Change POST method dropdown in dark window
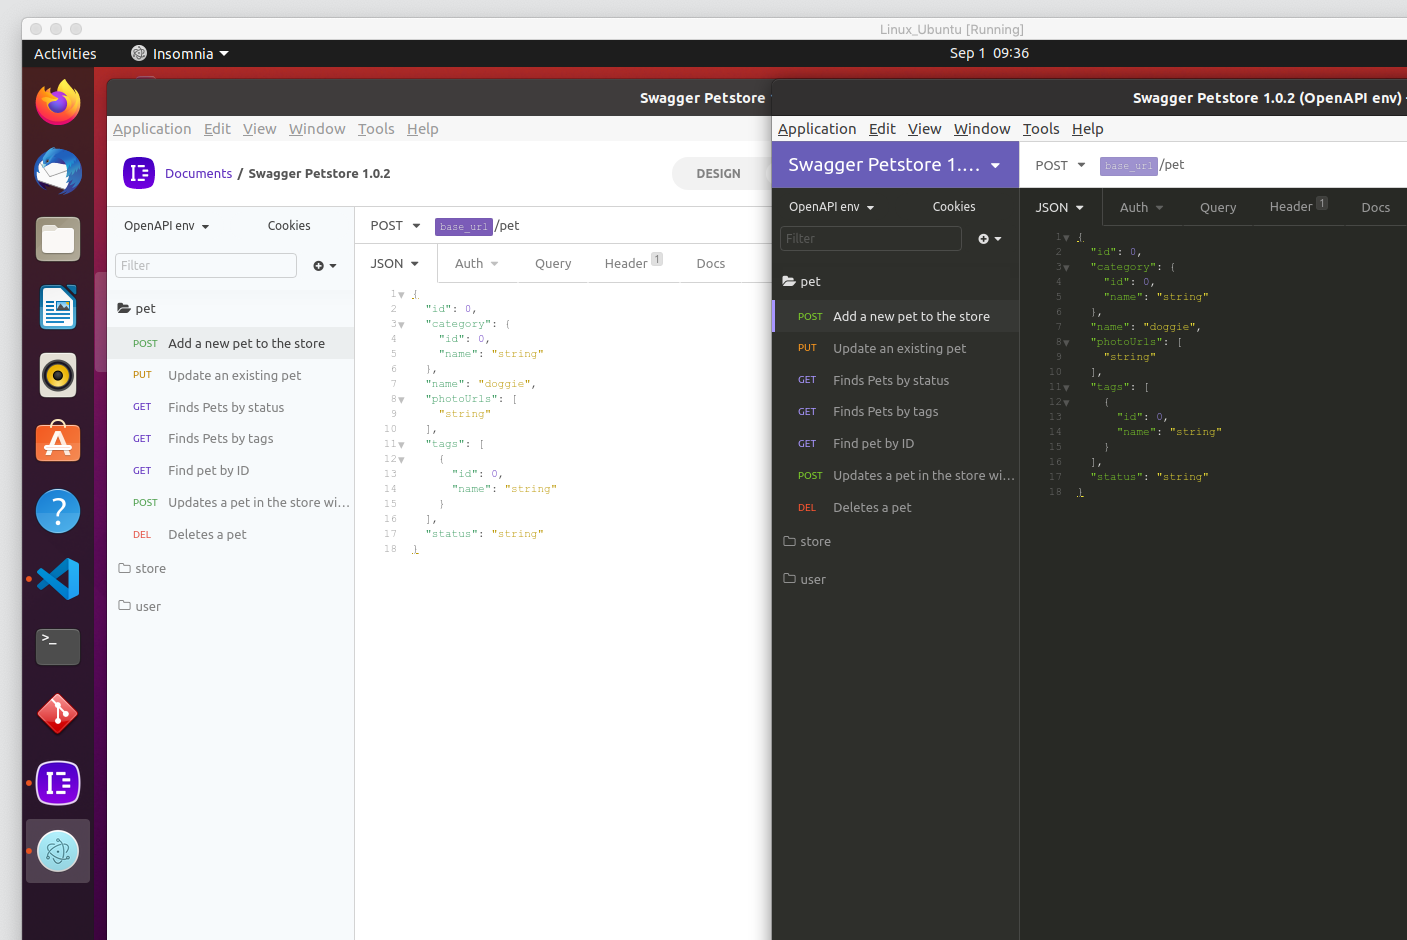This screenshot has width=1407, height=940. click(x=1060, y=166)
